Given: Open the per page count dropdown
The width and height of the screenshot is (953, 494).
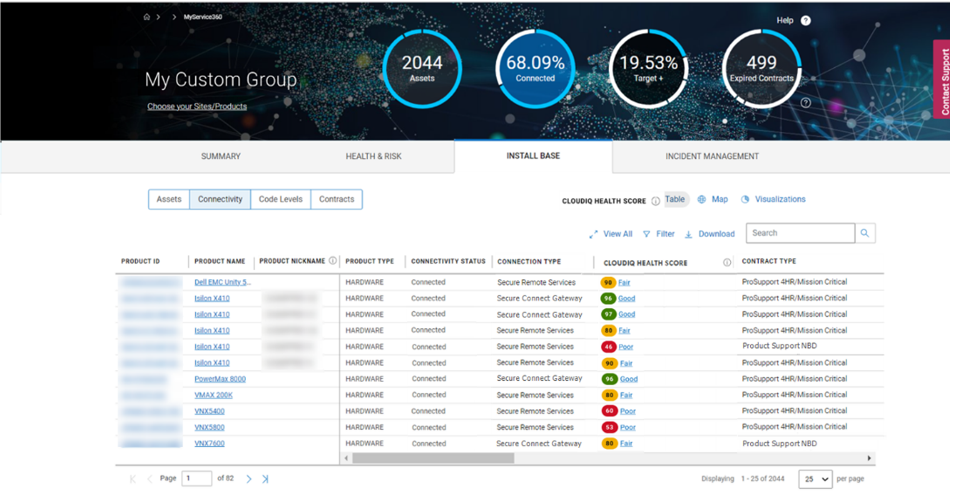Looking at the screenshot, I should pyautogui.click(x=815, y=479).
